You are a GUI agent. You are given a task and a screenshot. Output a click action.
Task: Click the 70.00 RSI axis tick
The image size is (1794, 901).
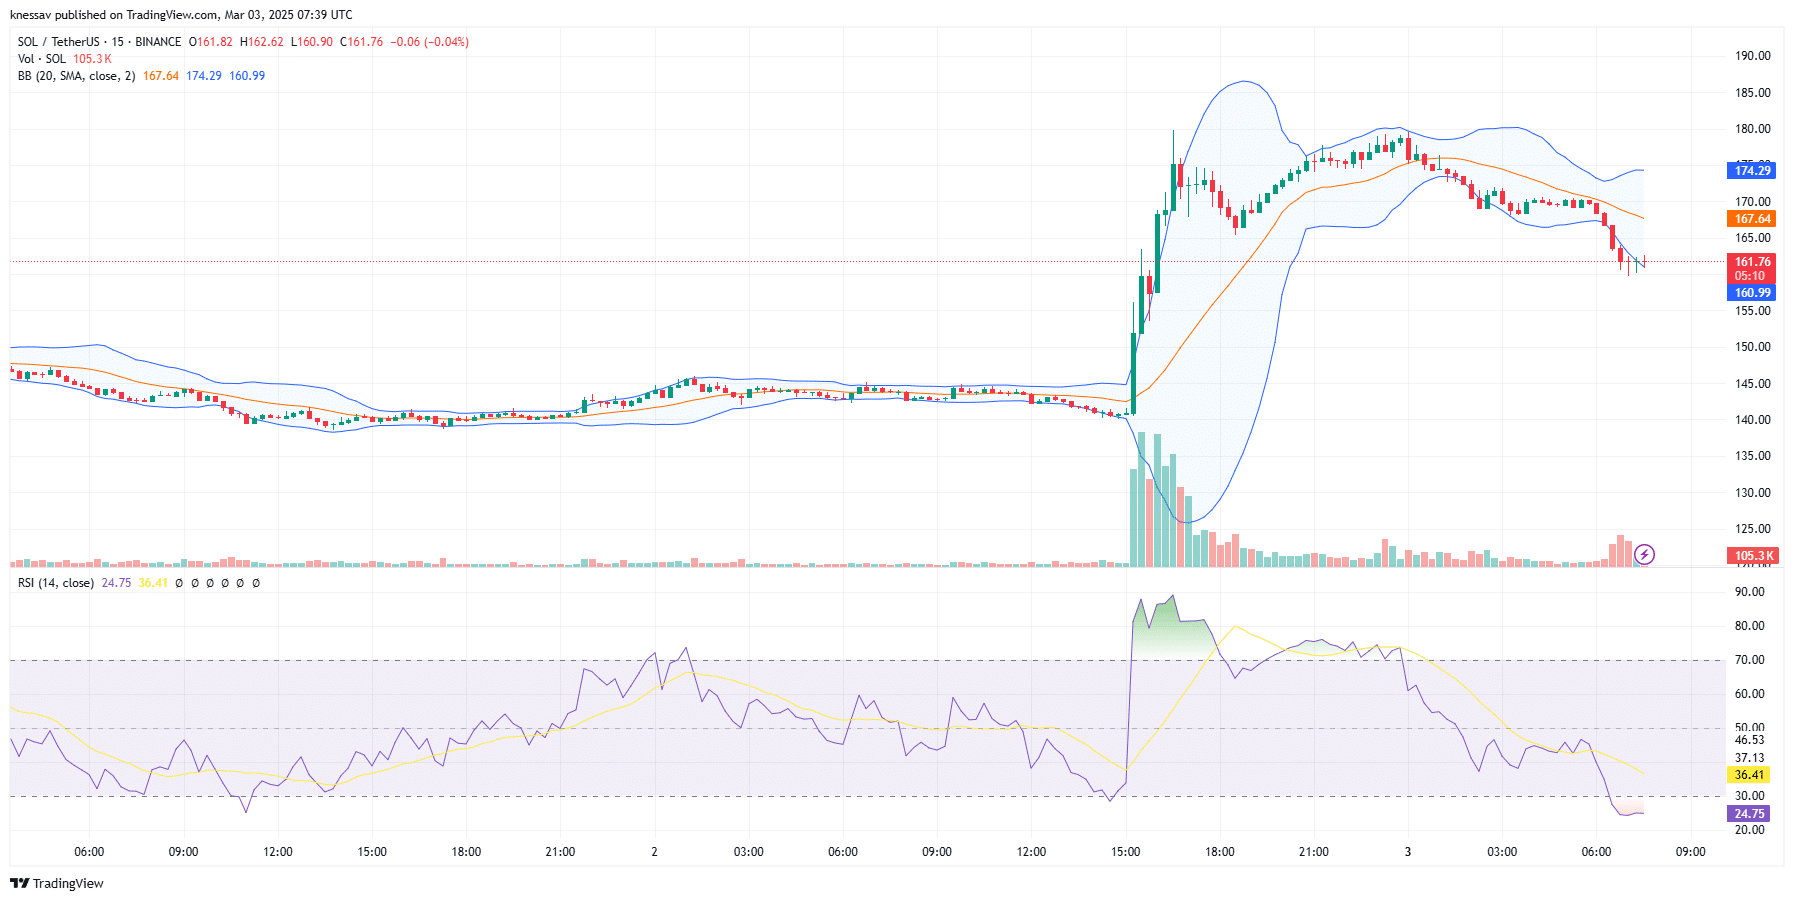click(x=1749, y=660)
